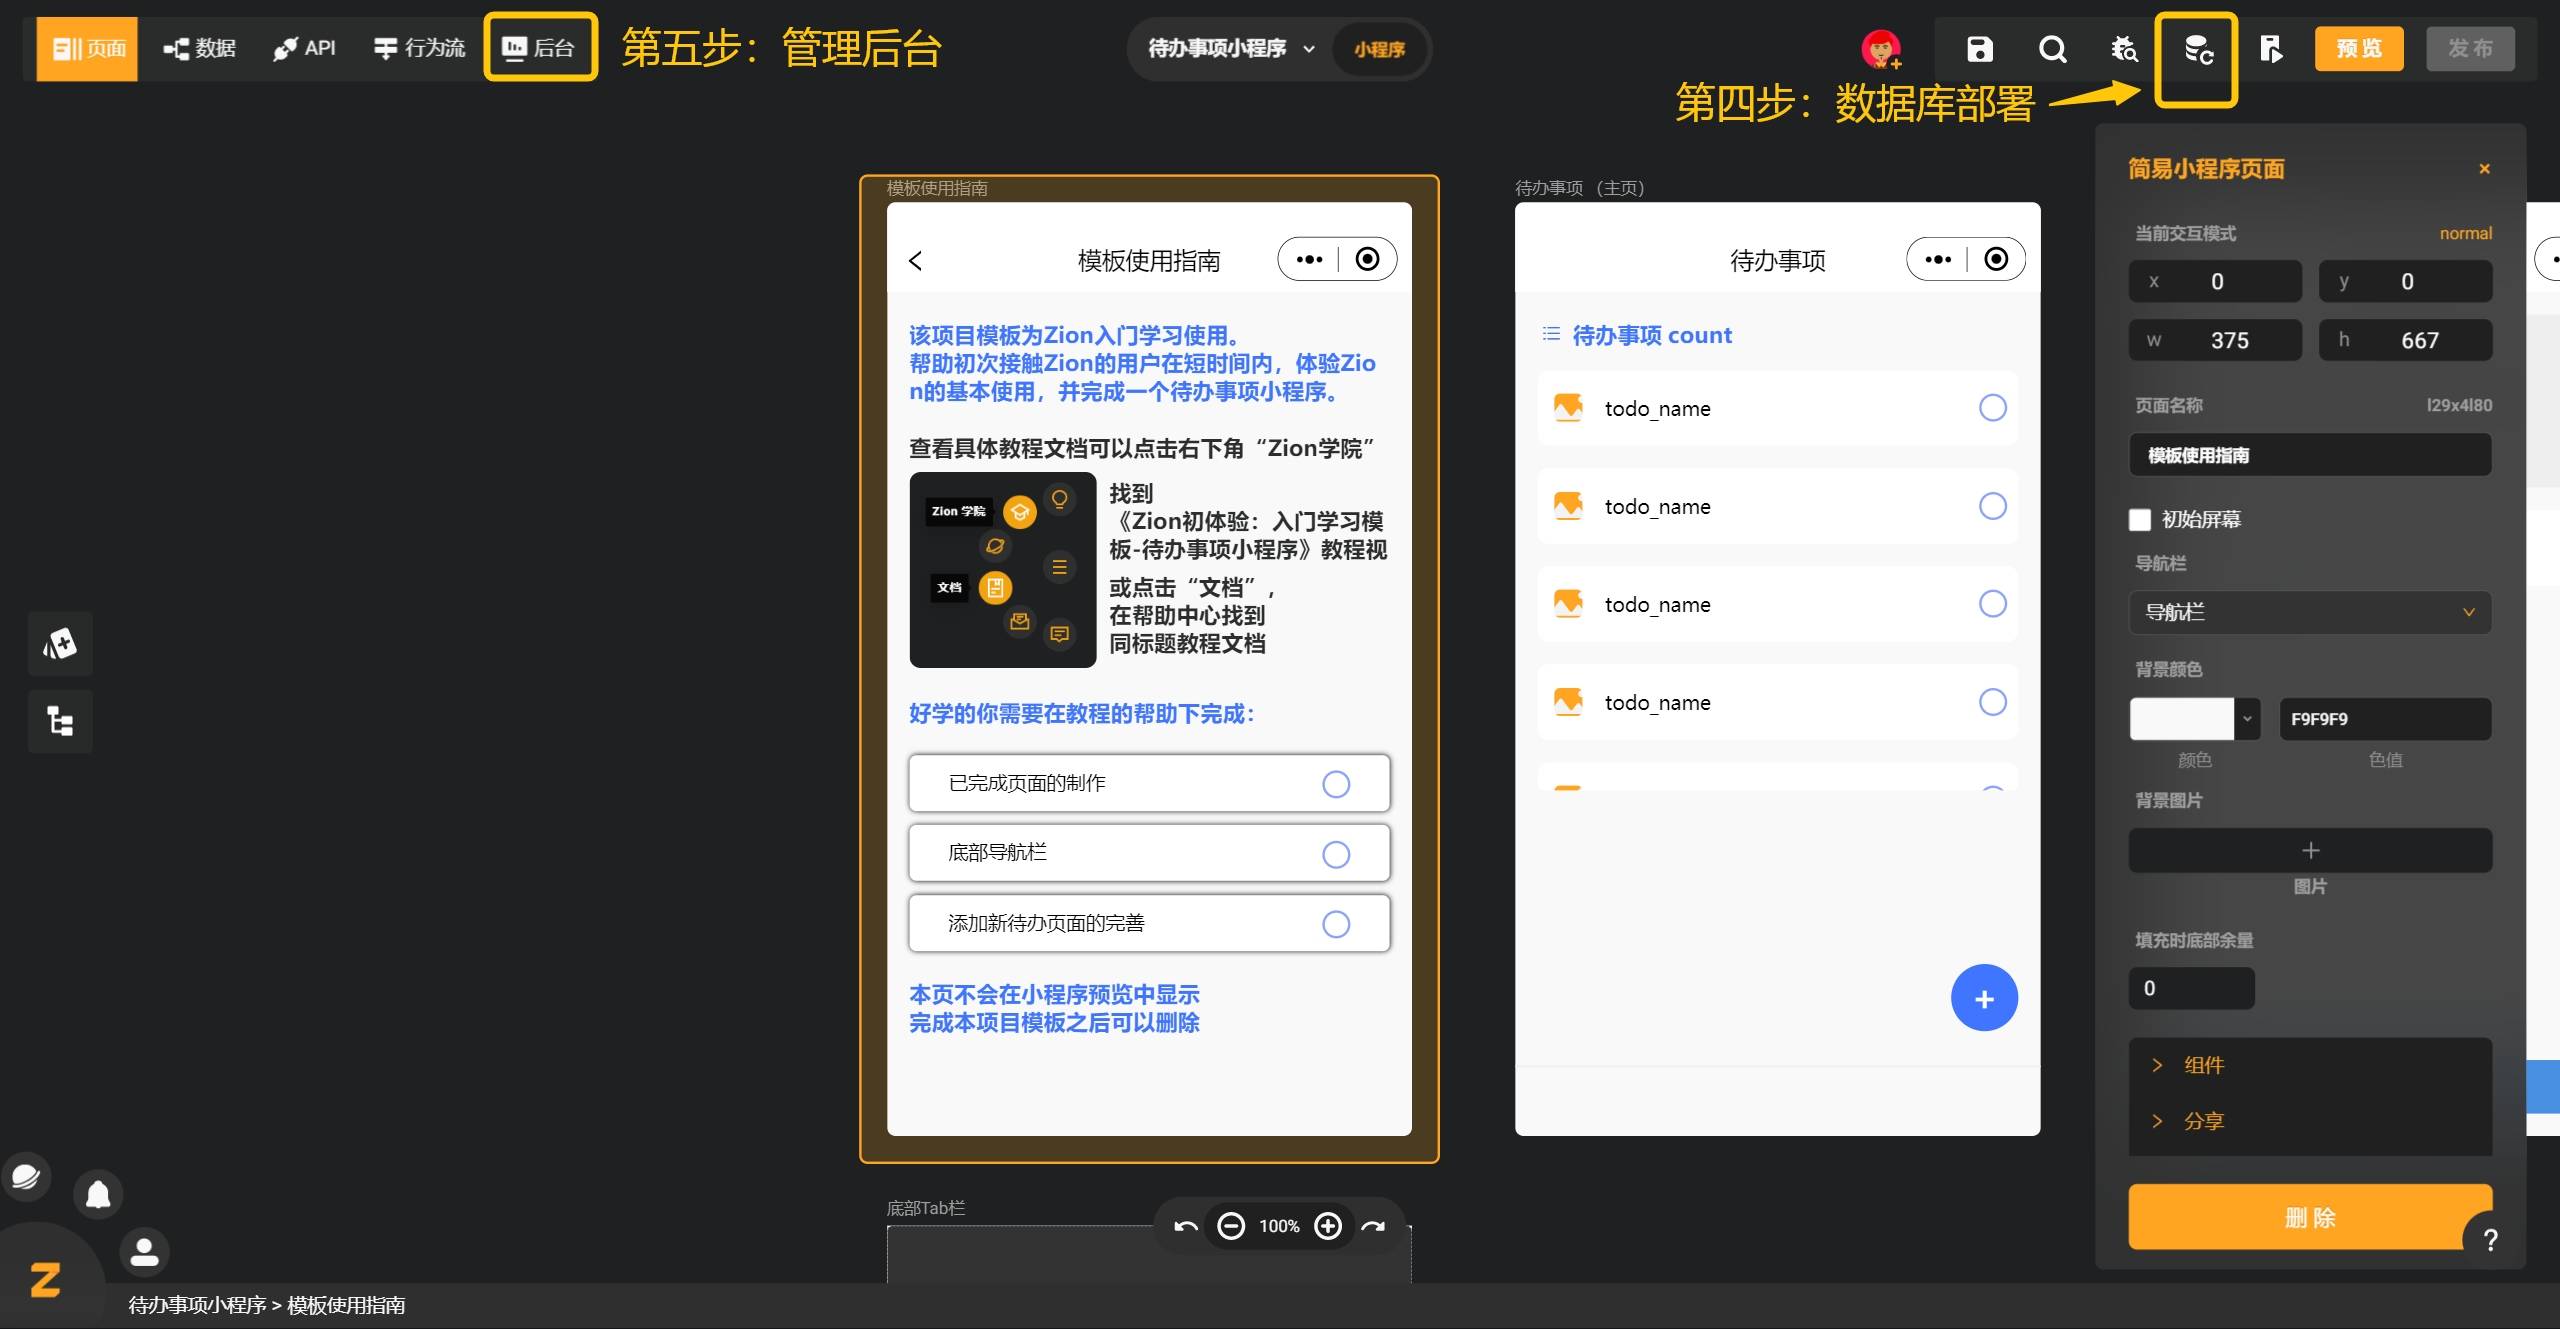The image size is (2560, 1329).
Task: Click back arrow in 模板使用指南 page
Action: (x=915, y=261)
